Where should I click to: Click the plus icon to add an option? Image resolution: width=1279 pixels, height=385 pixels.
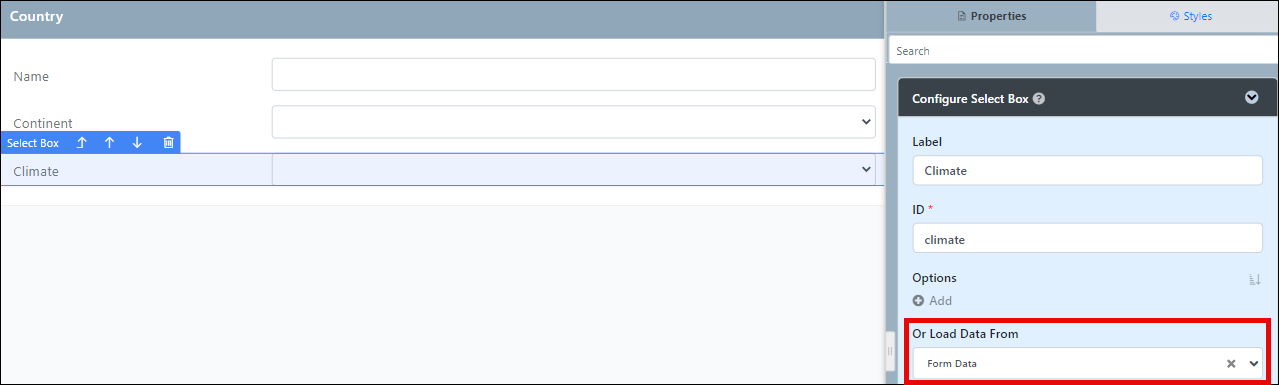(x=918, y=301)
